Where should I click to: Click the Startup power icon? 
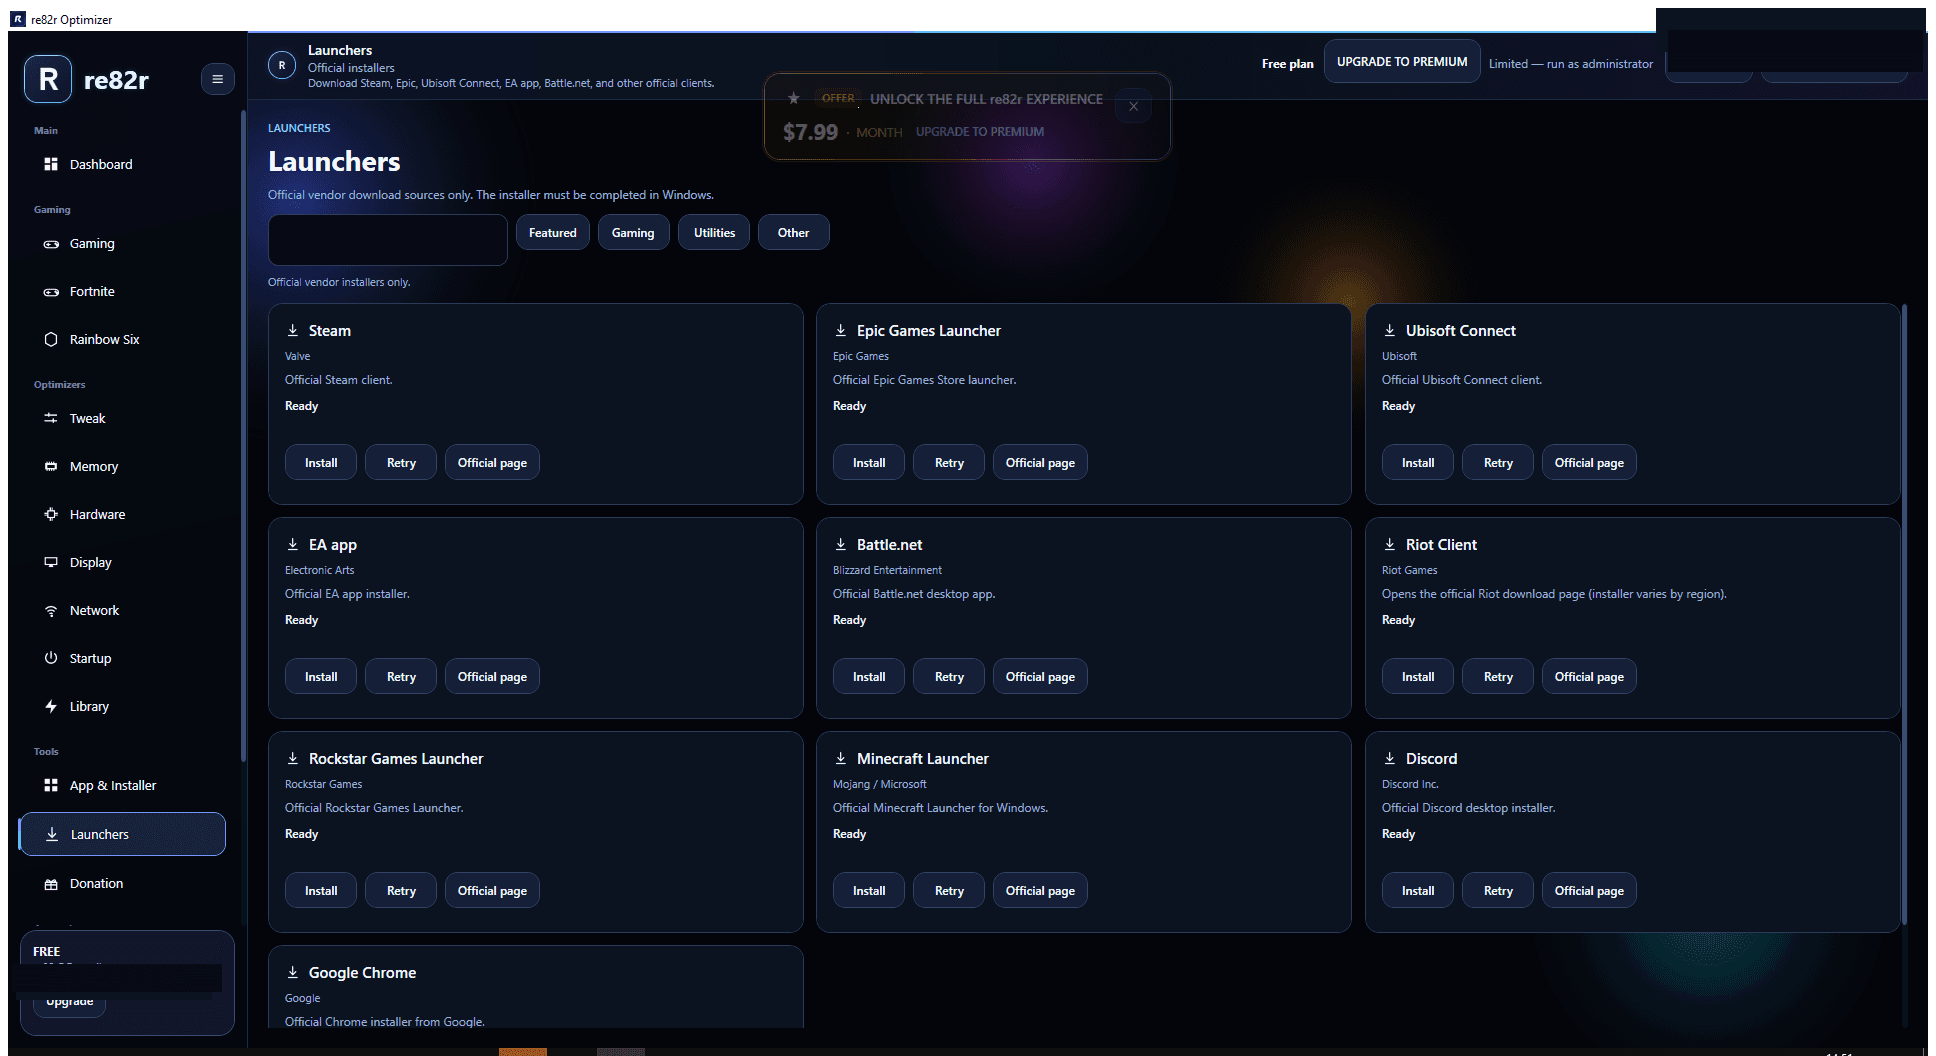pyautogui.click(x=51, y=658)
